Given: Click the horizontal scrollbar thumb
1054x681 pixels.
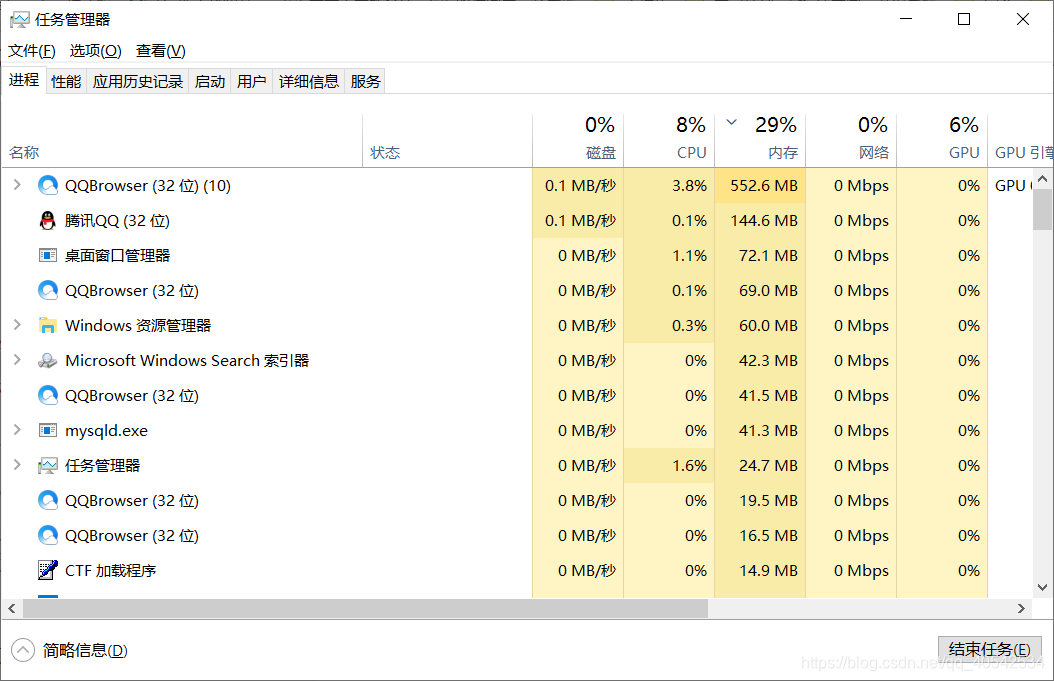Looking at the screenshot, I should point(366,608).
